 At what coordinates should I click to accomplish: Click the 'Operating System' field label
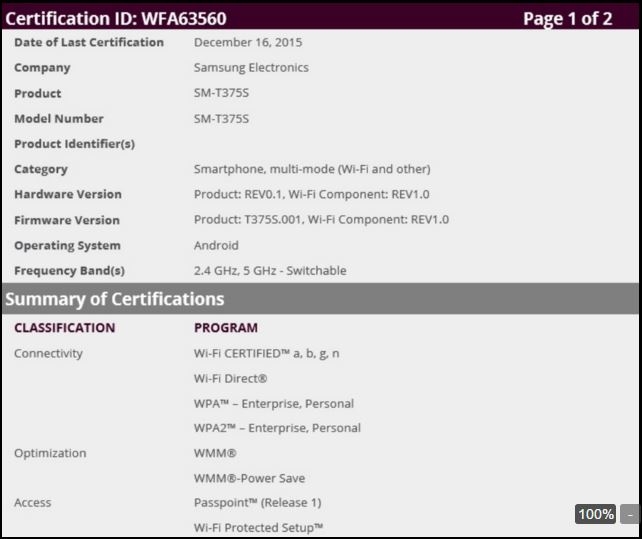click(x=68, y=246)
